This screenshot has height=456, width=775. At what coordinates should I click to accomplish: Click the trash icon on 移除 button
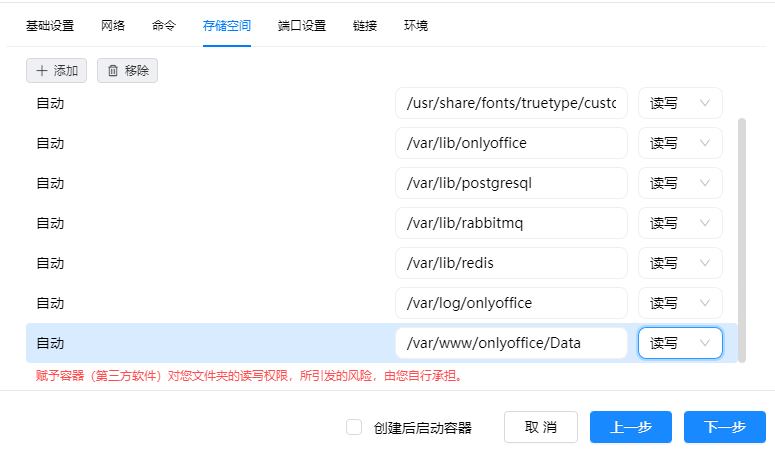113,71
